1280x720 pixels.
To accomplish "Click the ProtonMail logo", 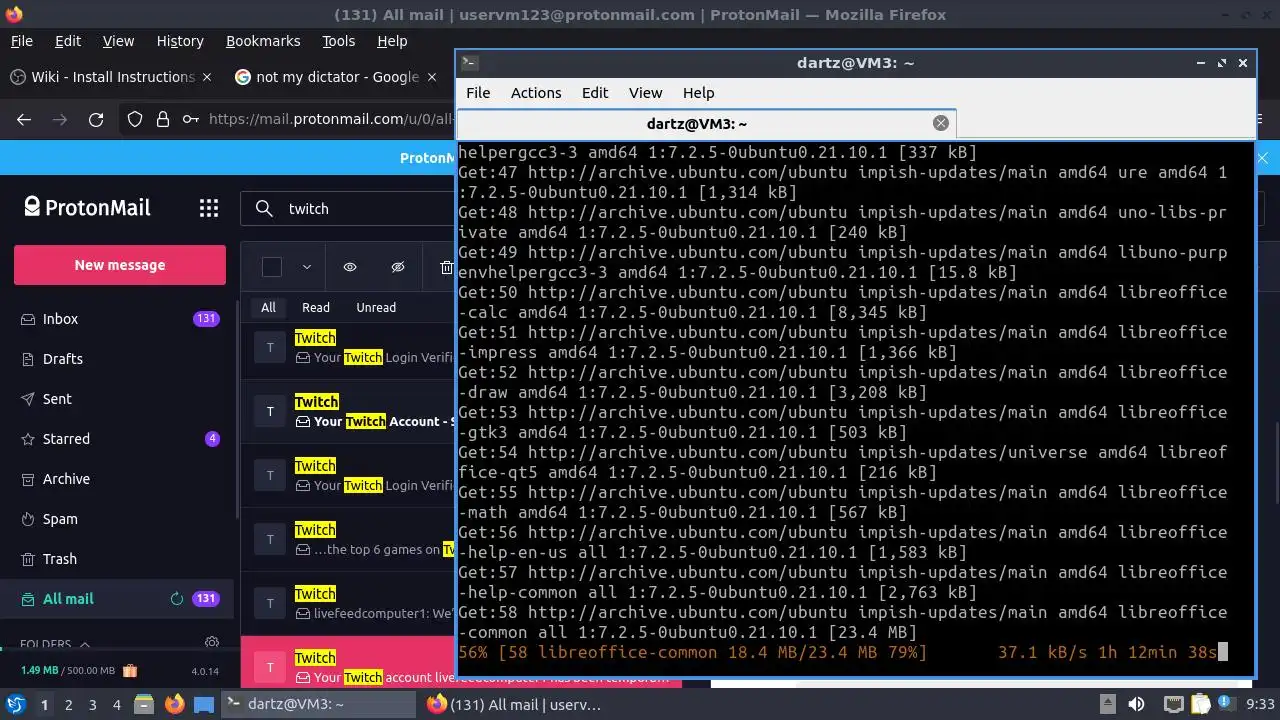I will (87, 207).
